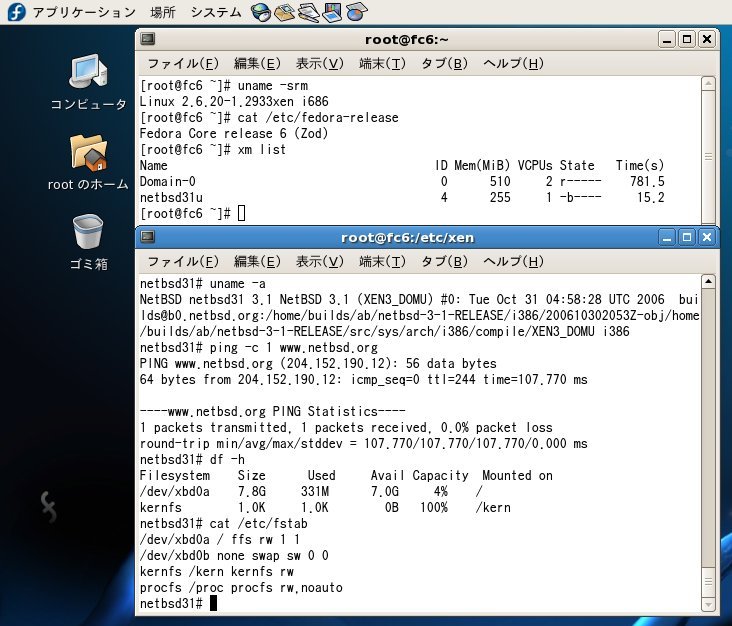
Task: Open 表示(V) menu in root@fc6:~ window
Action: tap(319, 63)
